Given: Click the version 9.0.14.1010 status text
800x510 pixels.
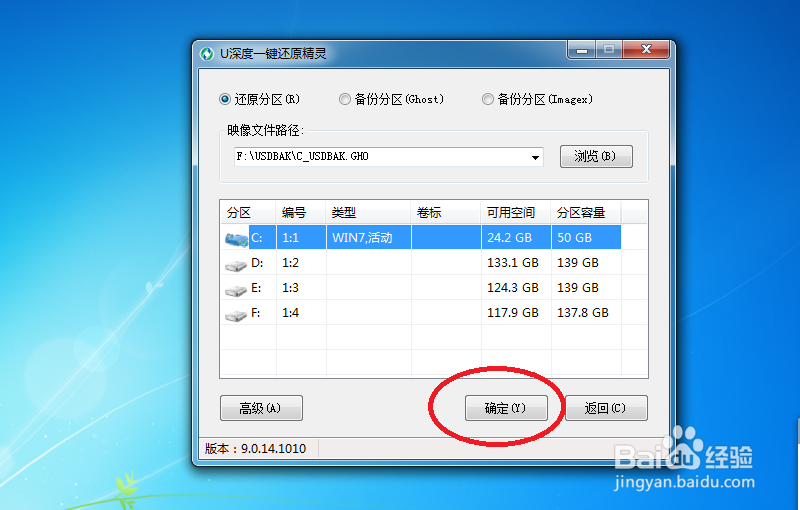Looking at the screenshot, I should tap(255, 449).
